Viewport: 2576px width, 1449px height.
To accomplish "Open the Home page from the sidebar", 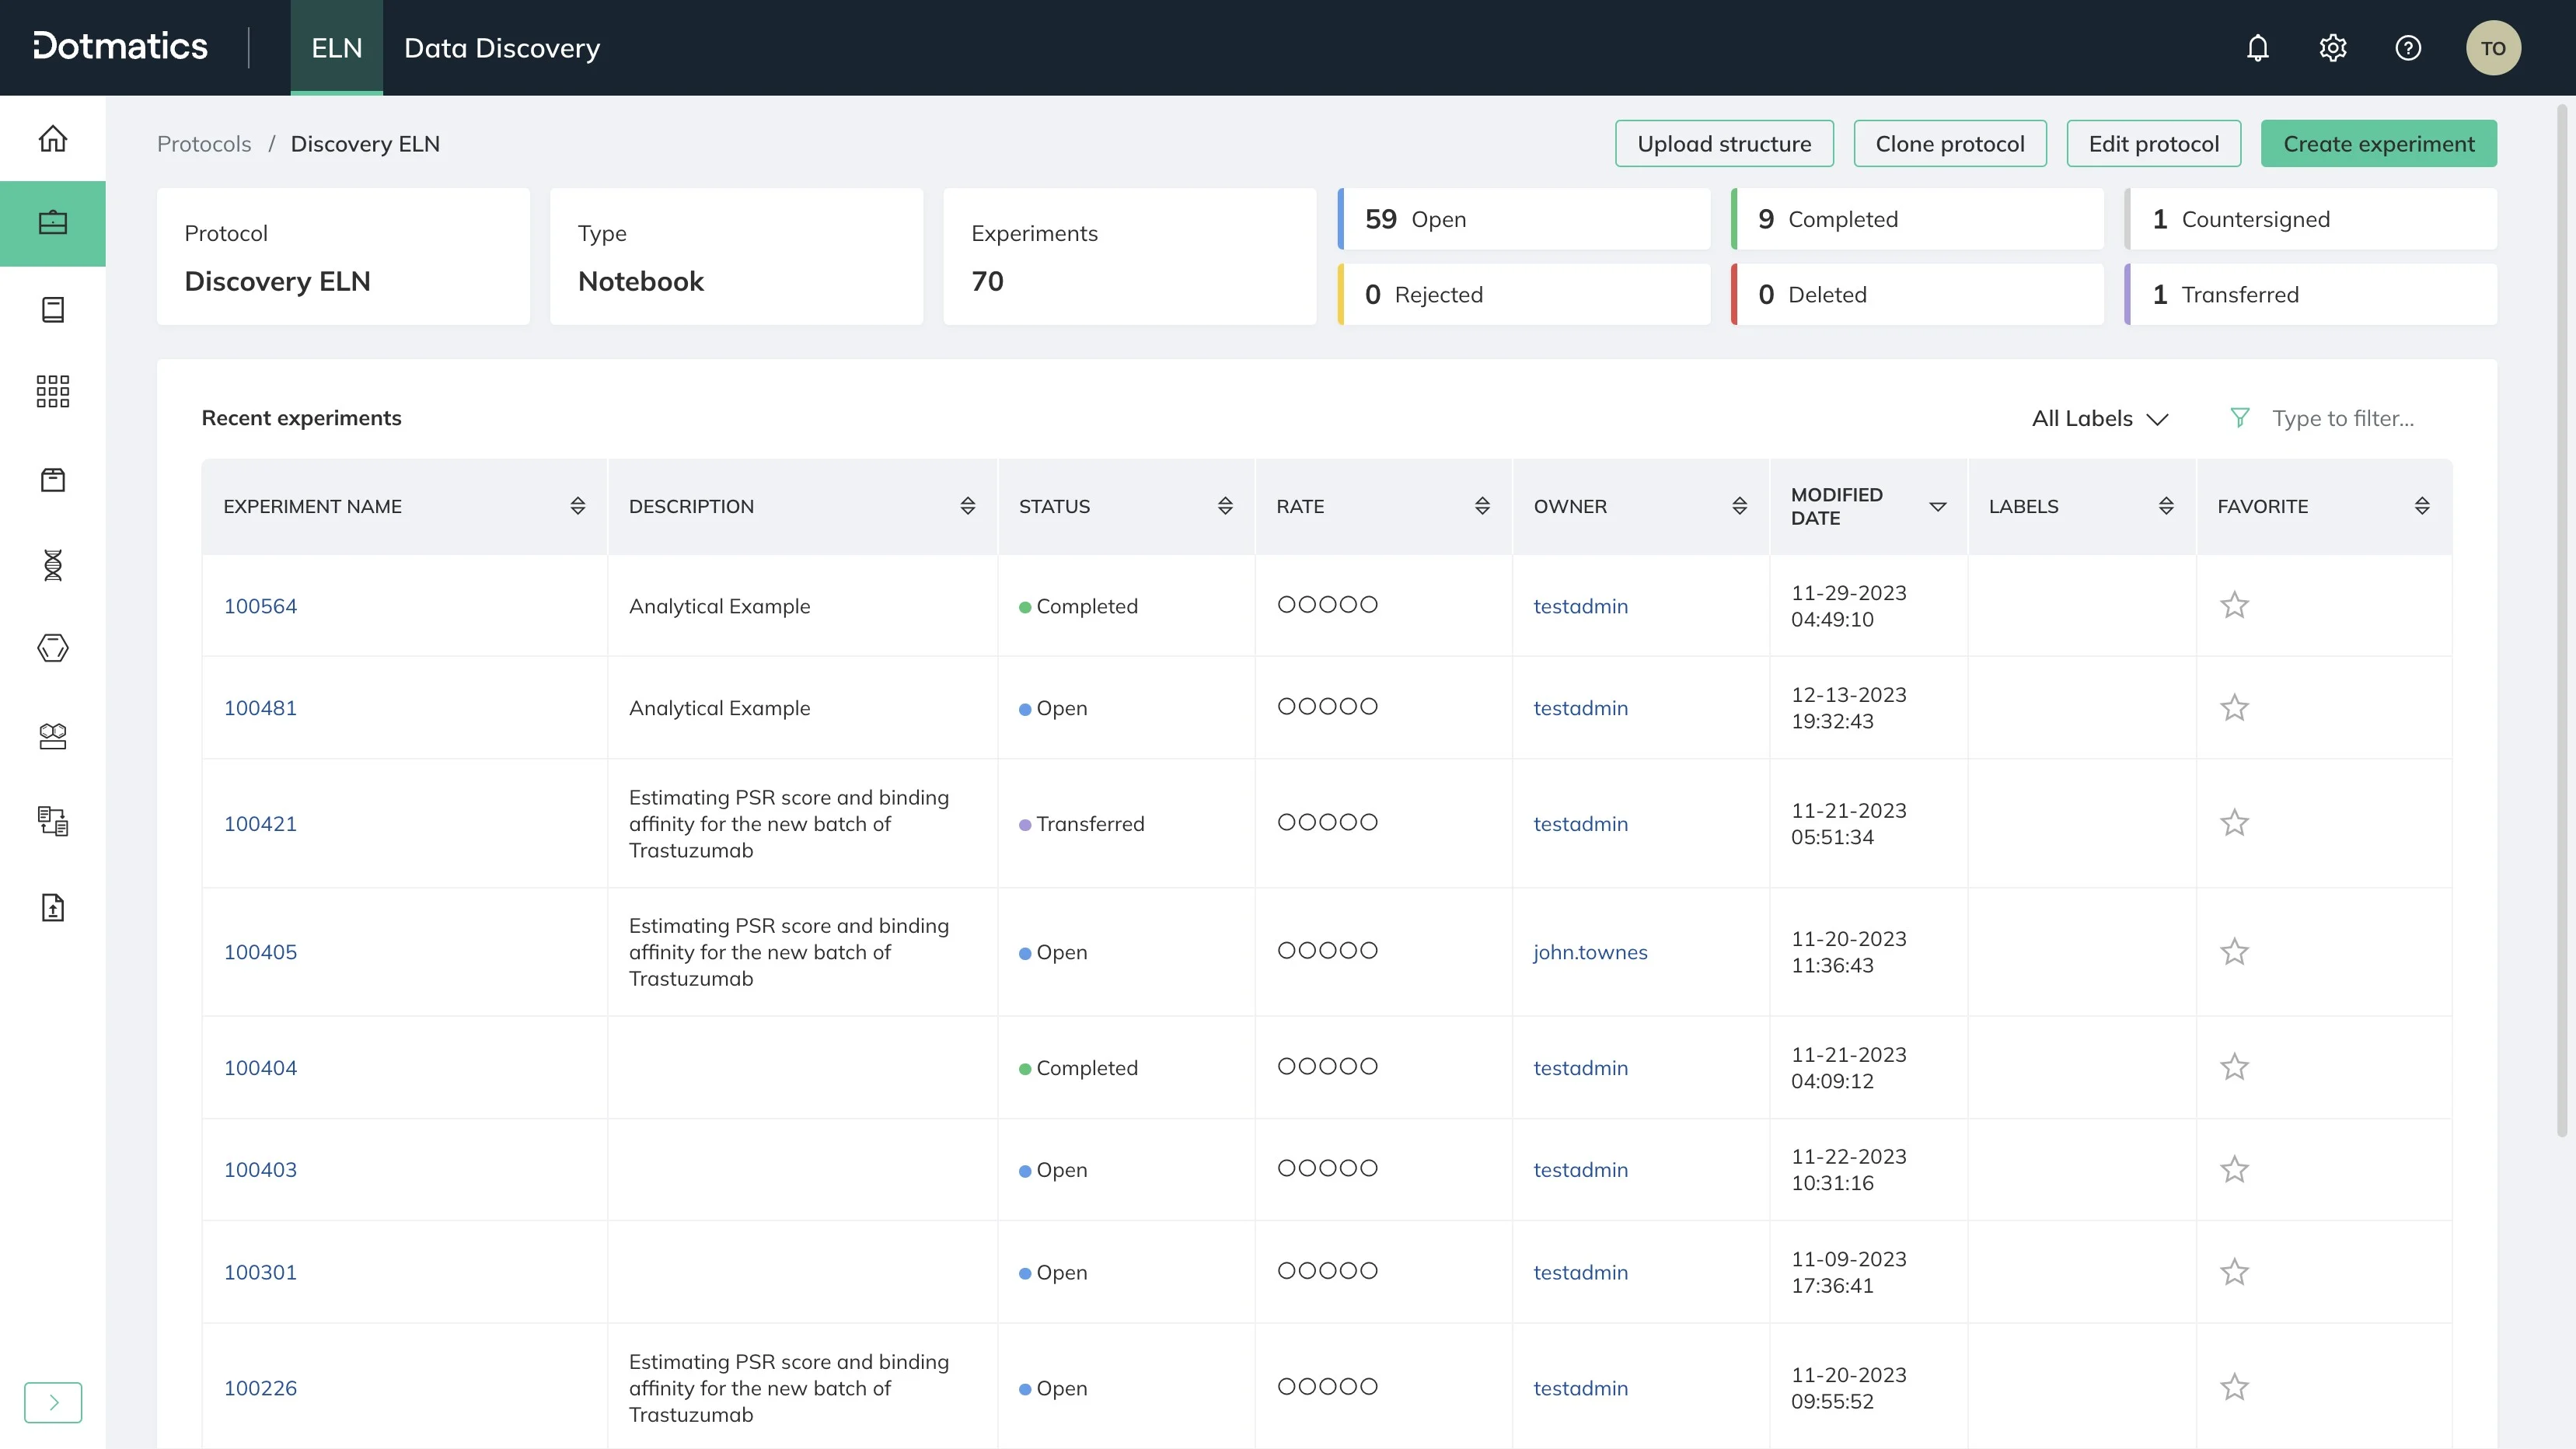I will tap(52, 139).
